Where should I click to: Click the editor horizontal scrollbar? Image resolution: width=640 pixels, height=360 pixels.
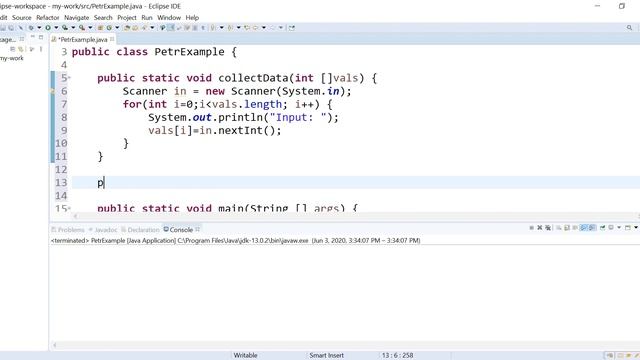pyautogui.click(x=356, y=216)
